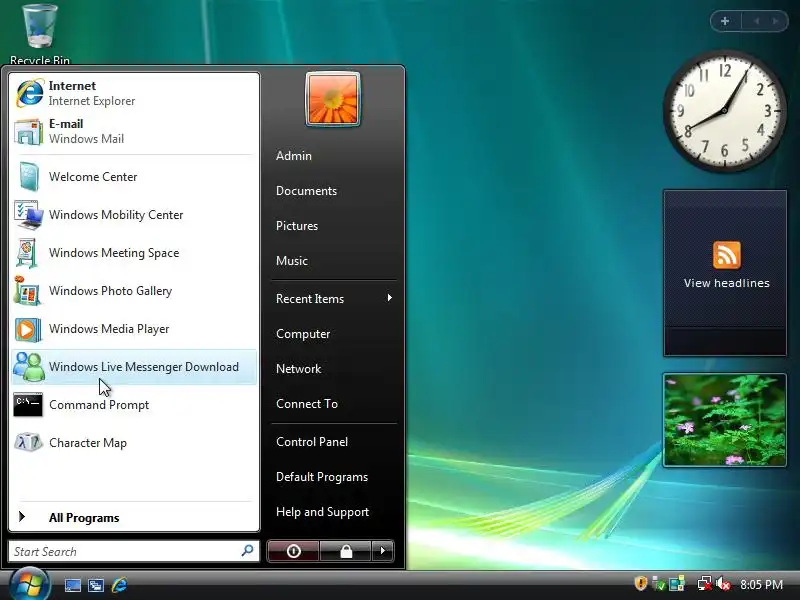The image size is (800, 600).
Task: Click the user account flower picture
Action: [x=333, y=99]
